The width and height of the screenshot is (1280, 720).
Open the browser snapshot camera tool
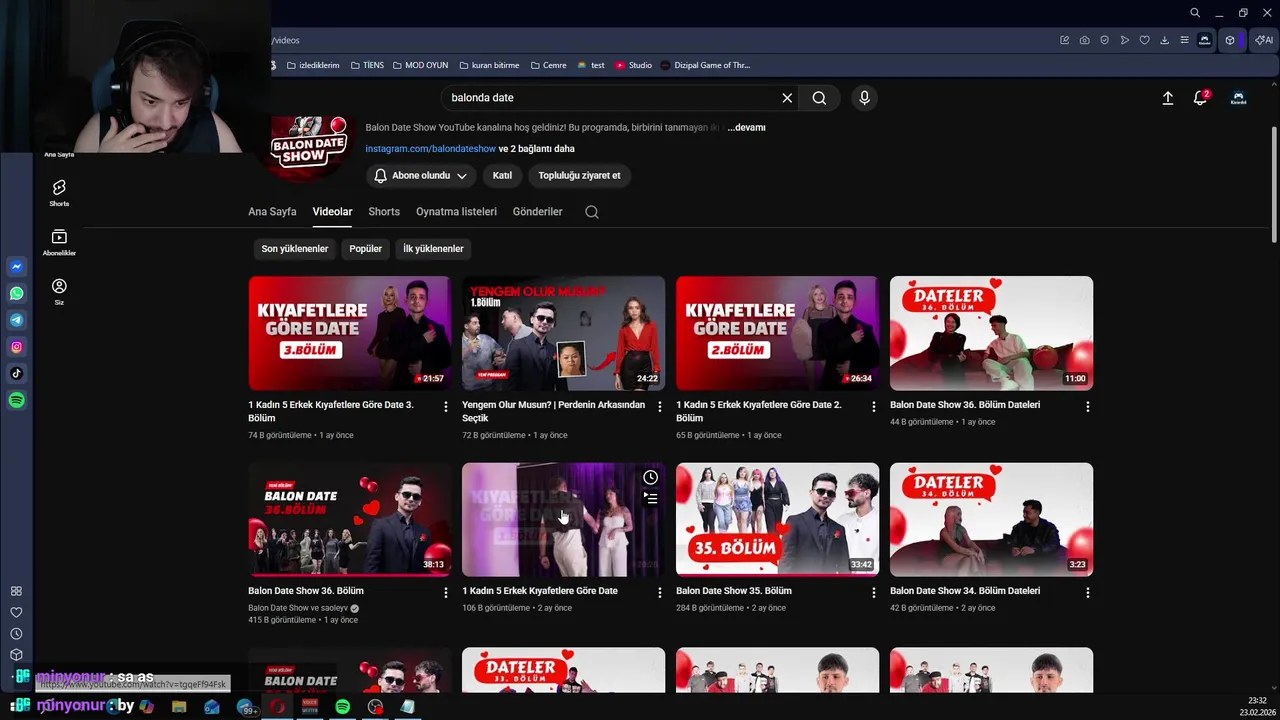point(1084,40)
